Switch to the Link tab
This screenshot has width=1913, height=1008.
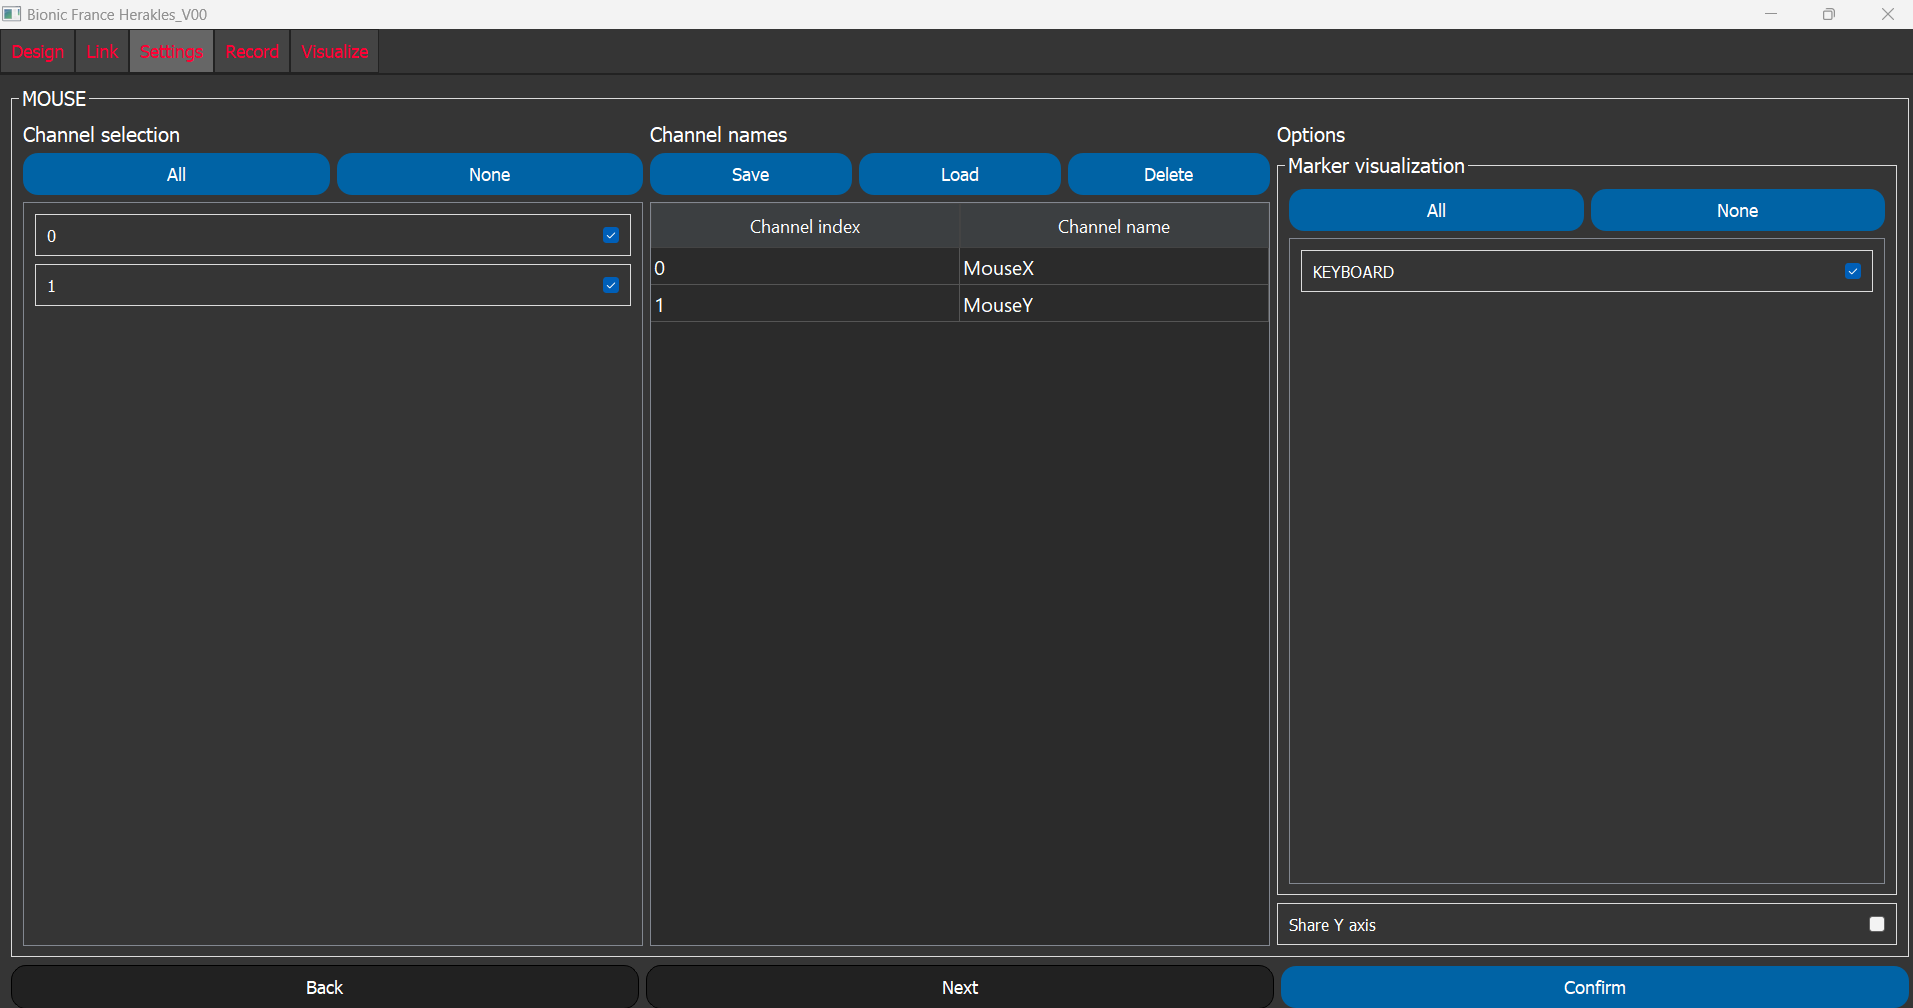pos(102,52)
